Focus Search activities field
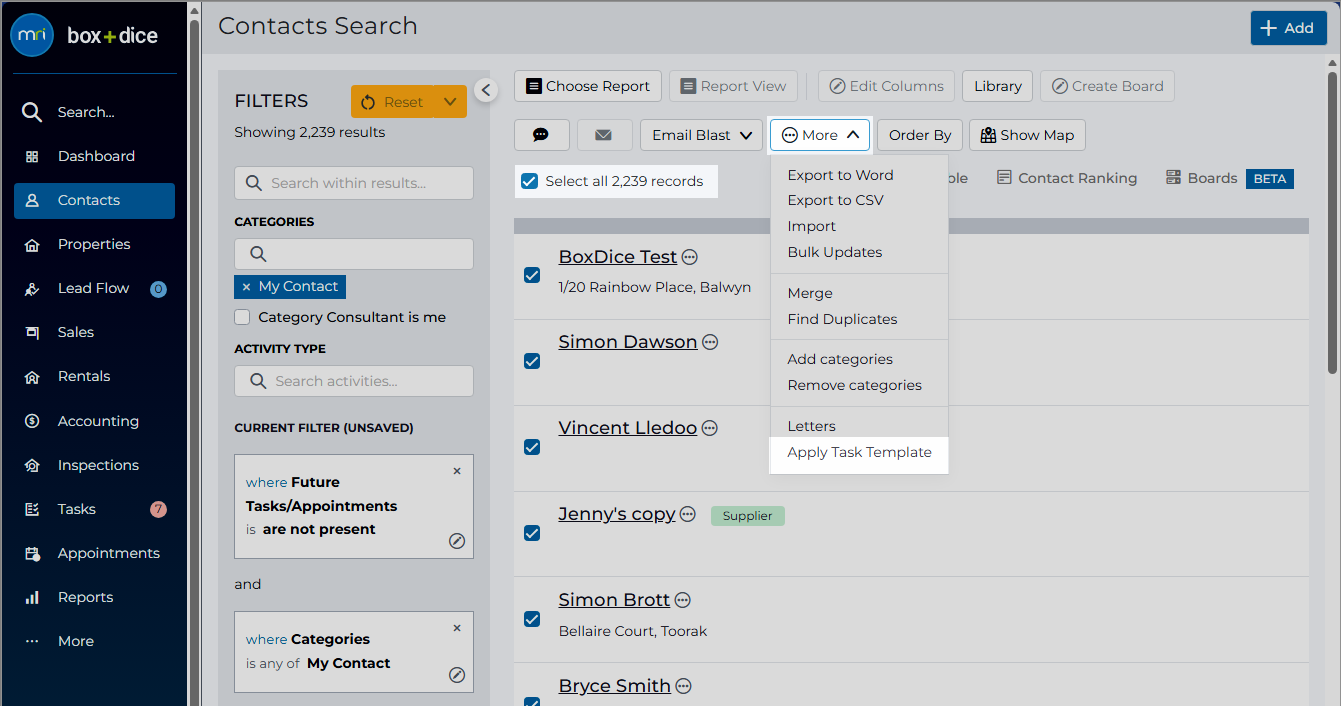This screenshot has height=706, width=1341. (354, 381)
